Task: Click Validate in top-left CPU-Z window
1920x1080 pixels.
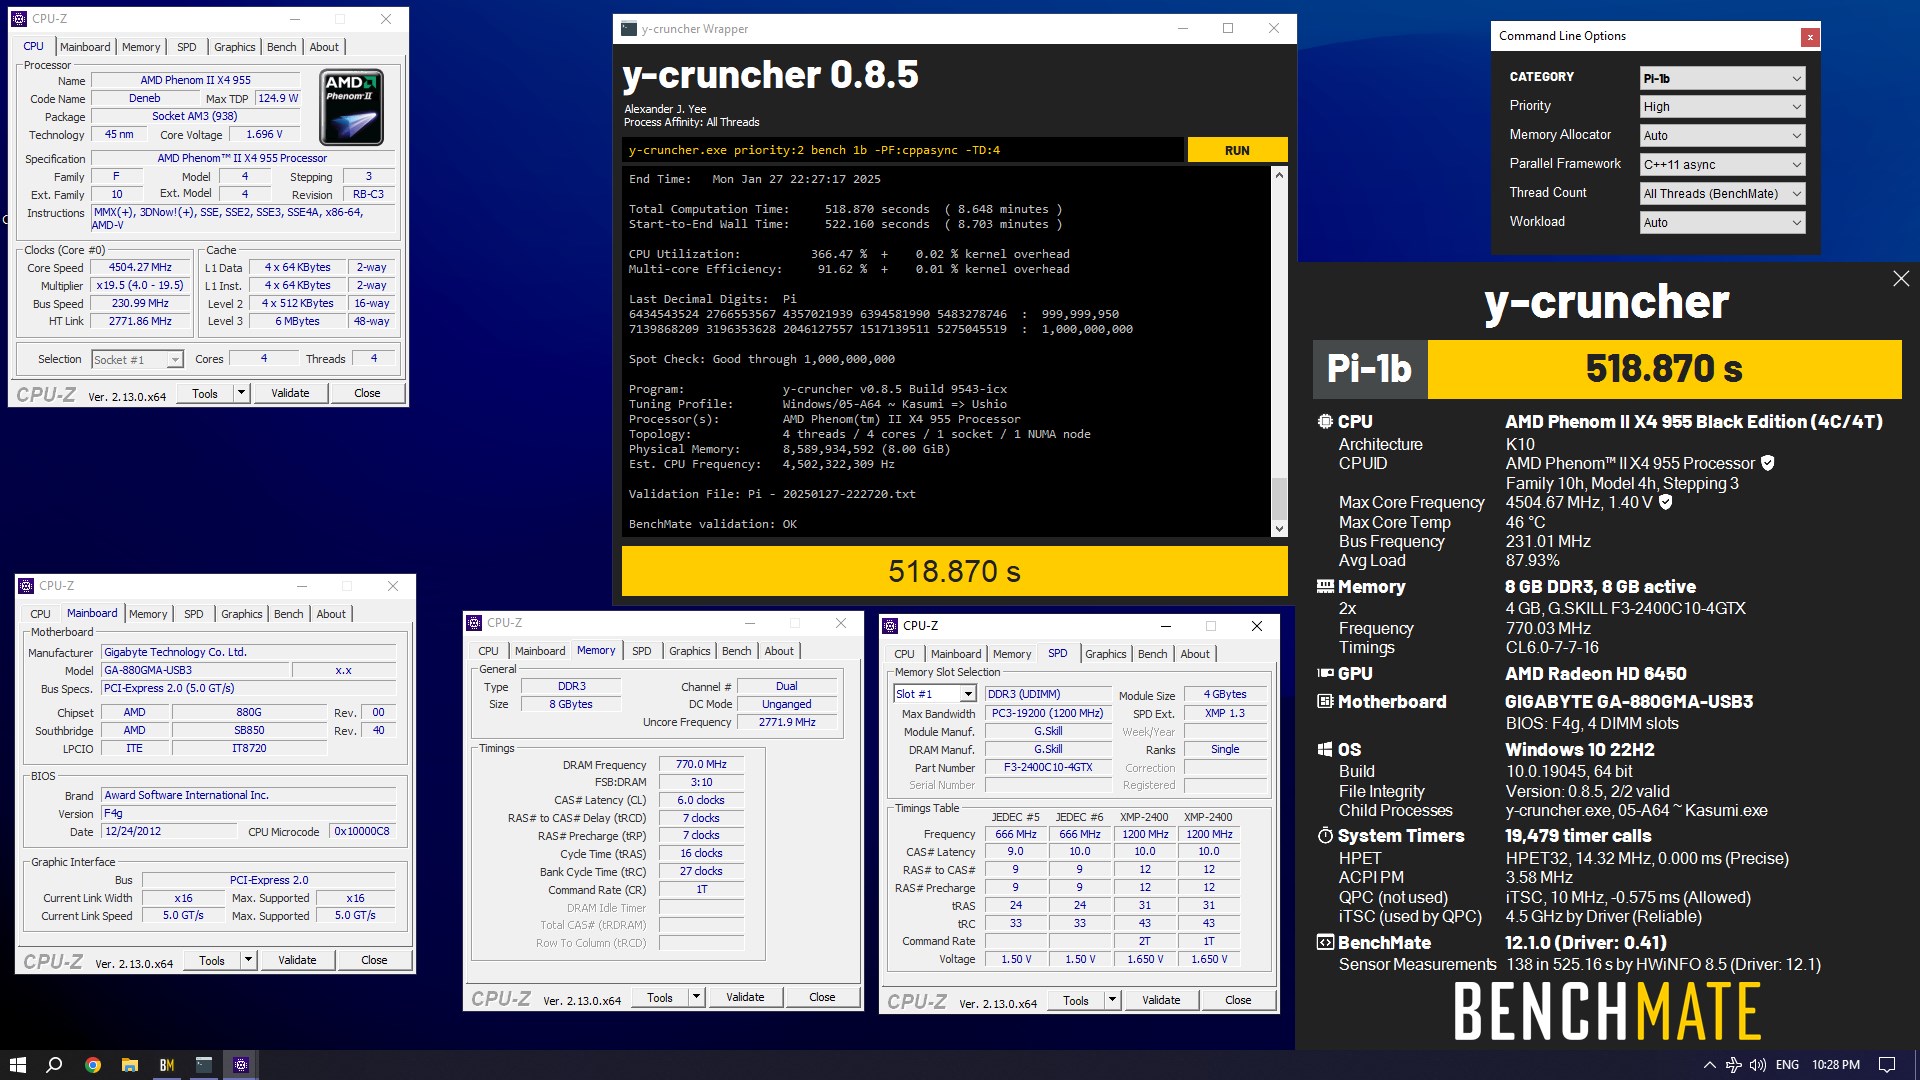Action: (x=290, y=393)
